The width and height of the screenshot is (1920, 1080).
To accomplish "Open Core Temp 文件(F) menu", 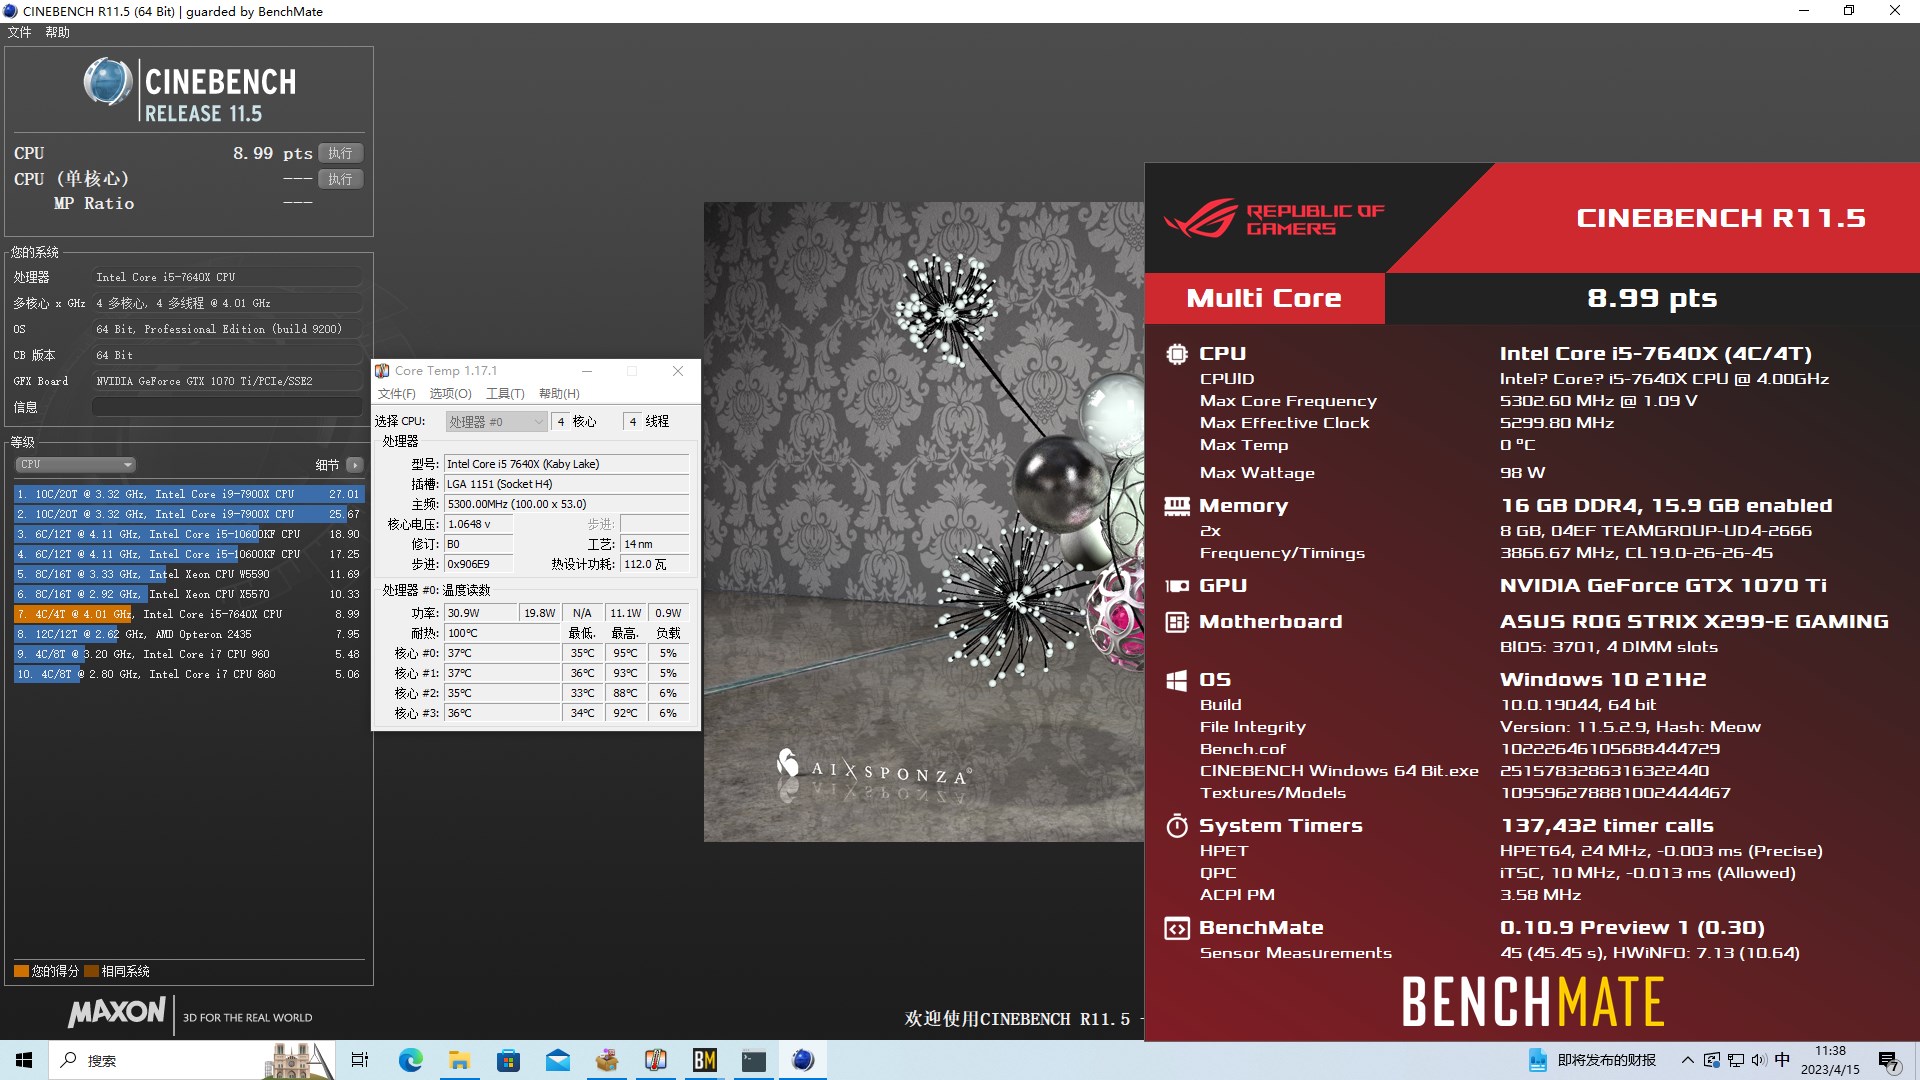I will tap(396, 394).
